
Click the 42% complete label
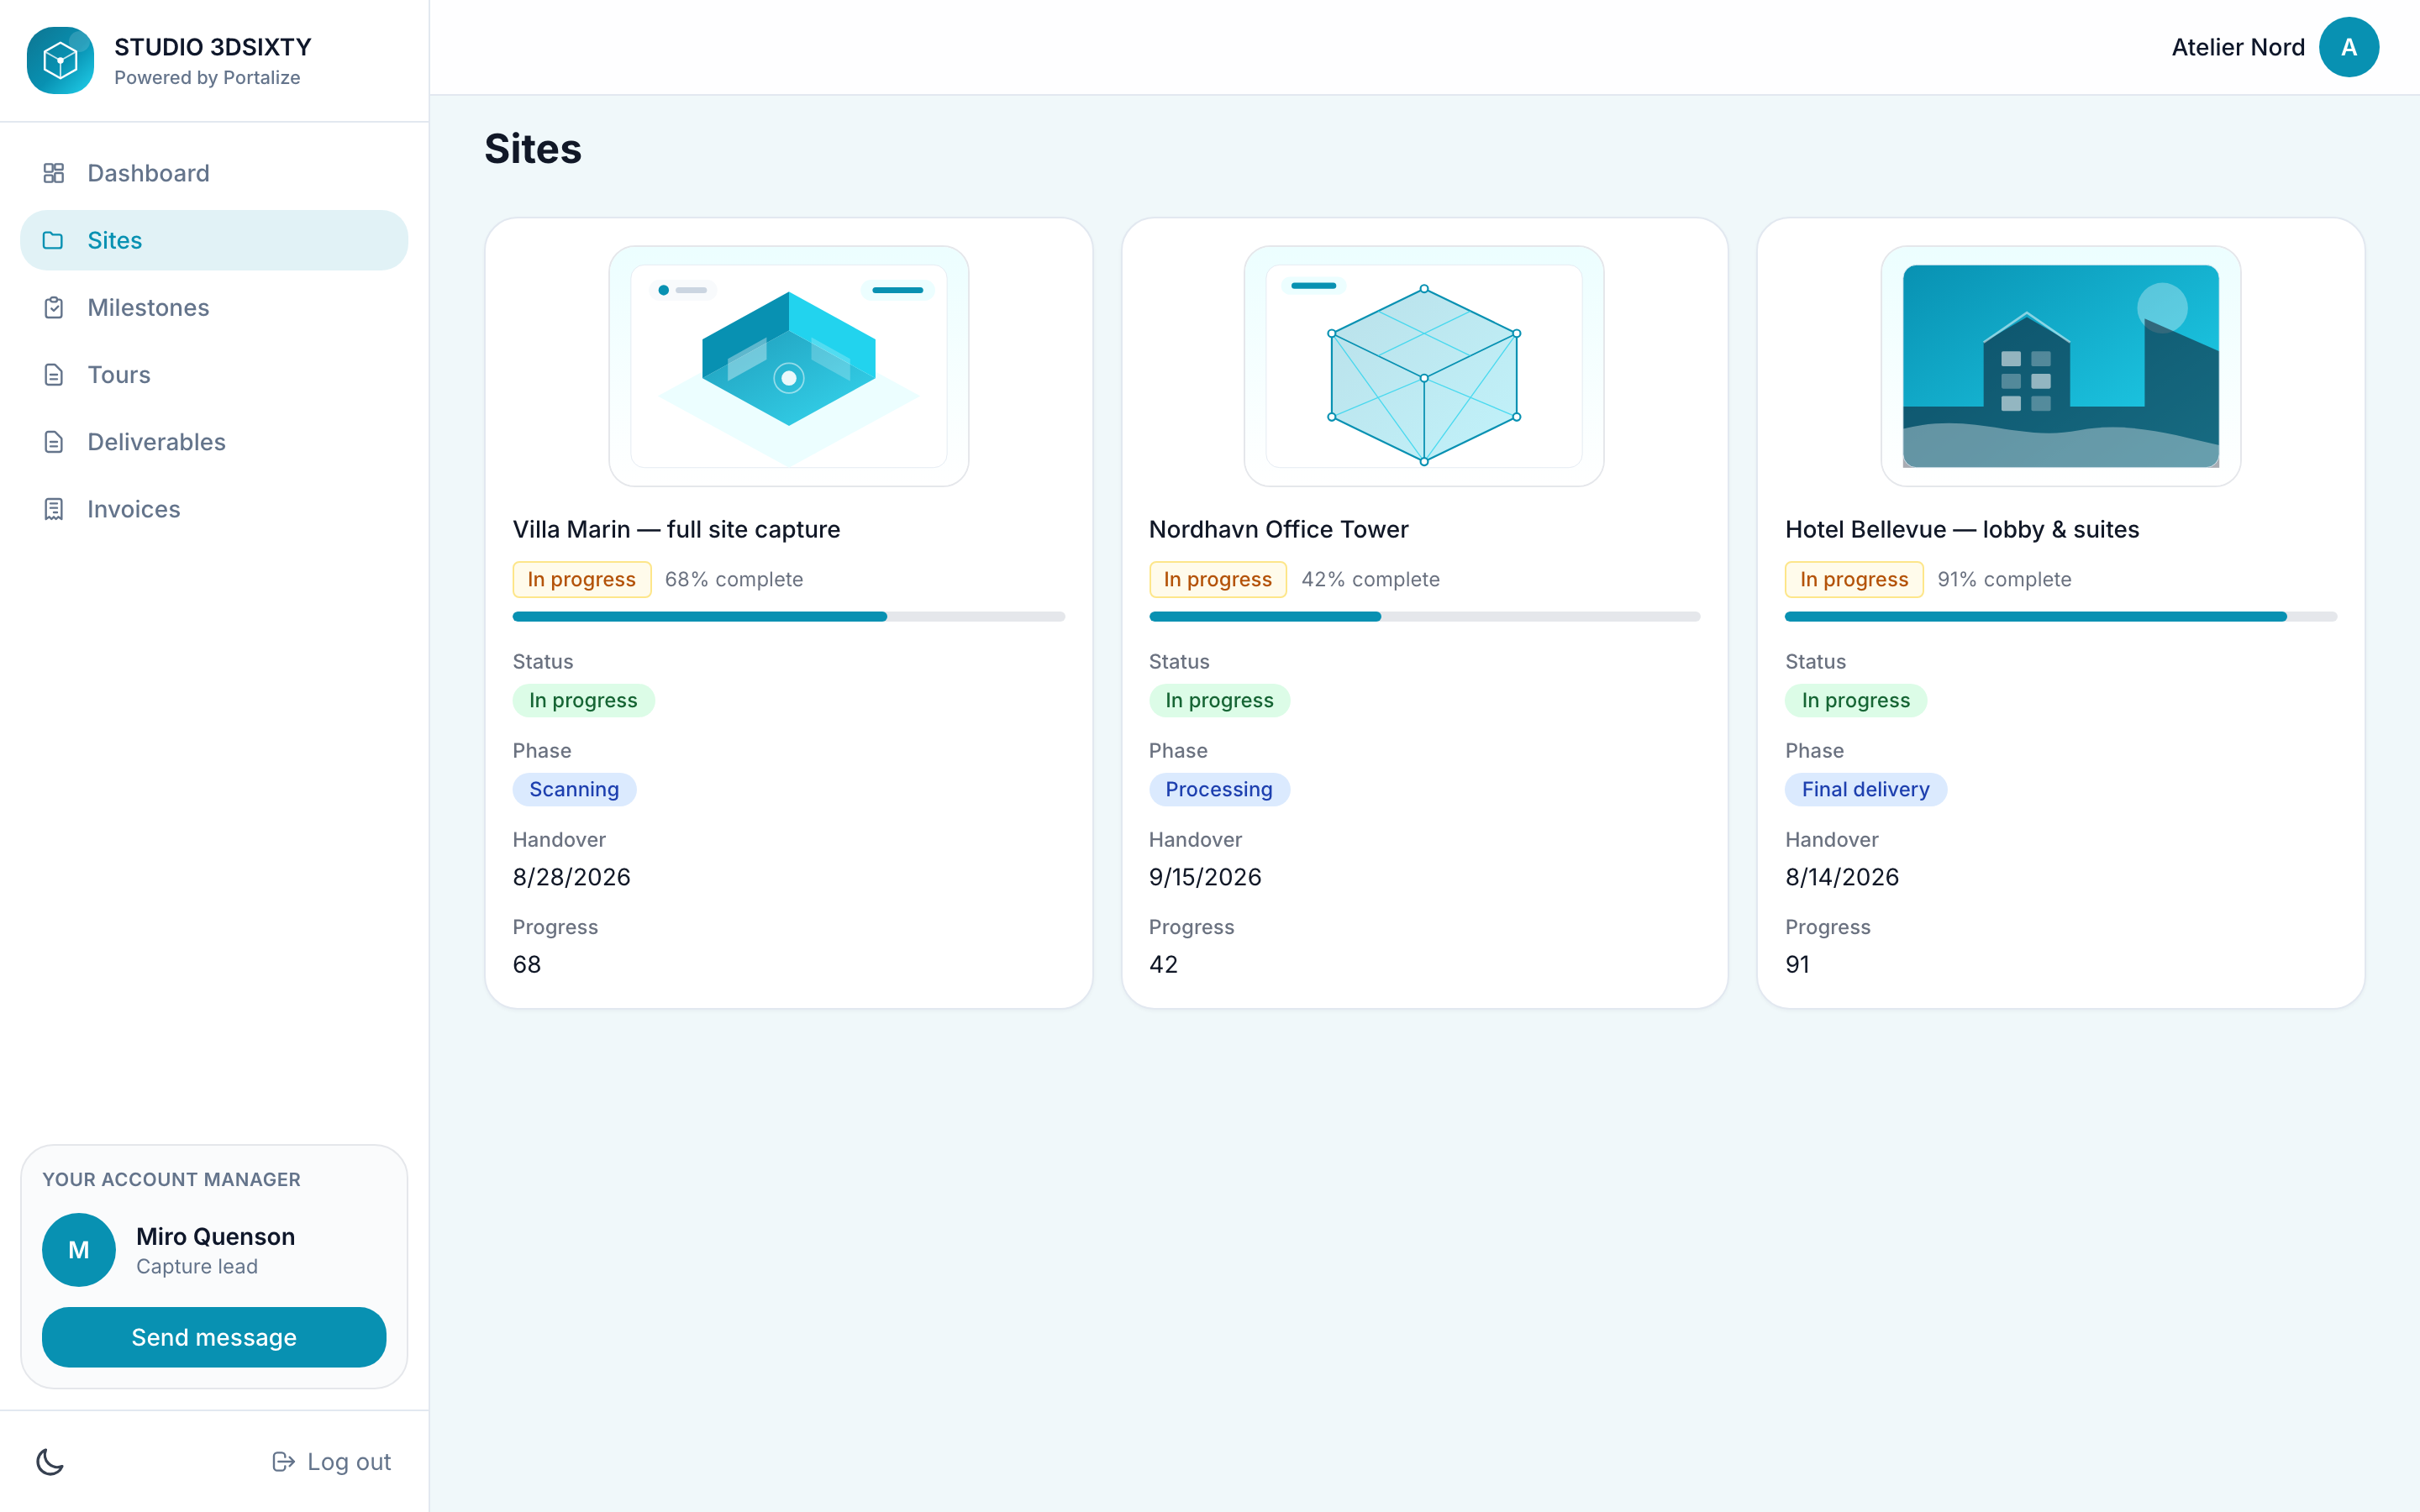click(1370, 579)
